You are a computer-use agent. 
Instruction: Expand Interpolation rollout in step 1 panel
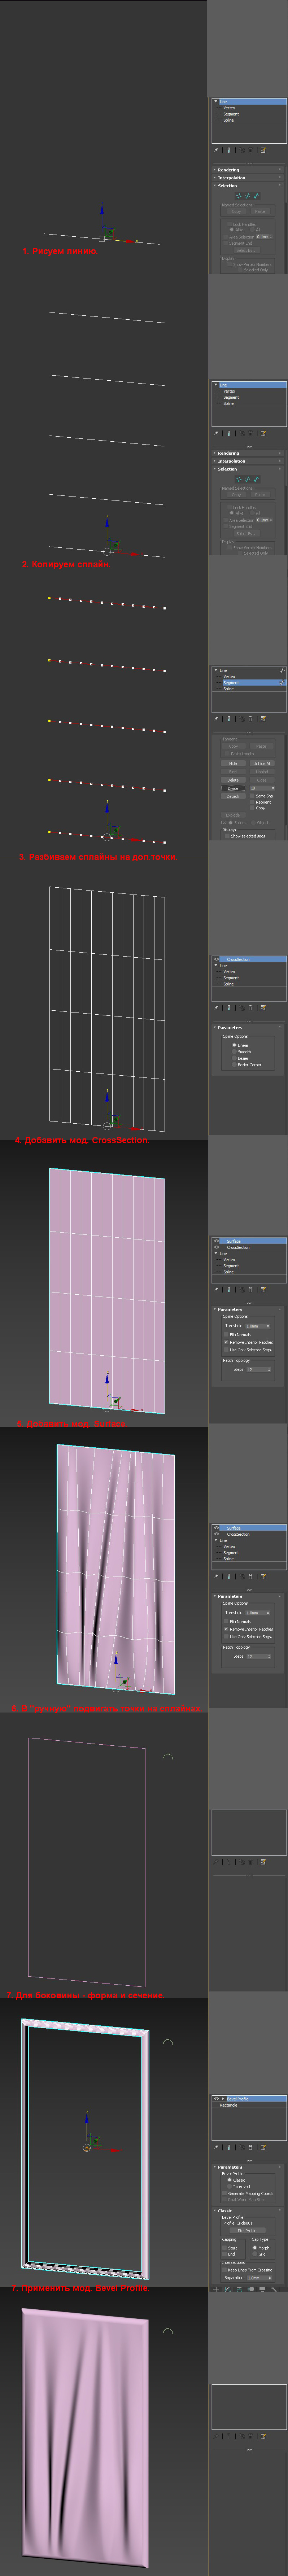pyautogui.click(x=215, y=178)
